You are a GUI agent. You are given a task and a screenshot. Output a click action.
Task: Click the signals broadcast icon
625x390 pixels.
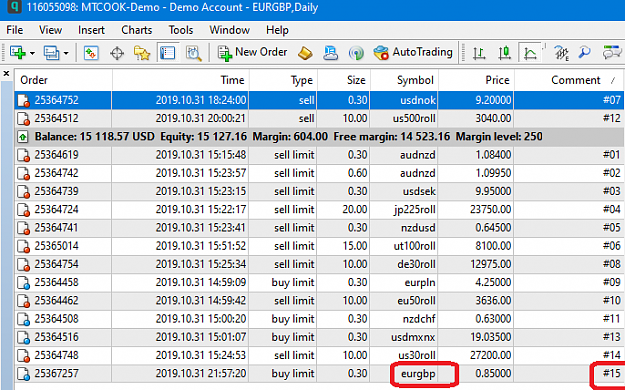pos(356,53)
